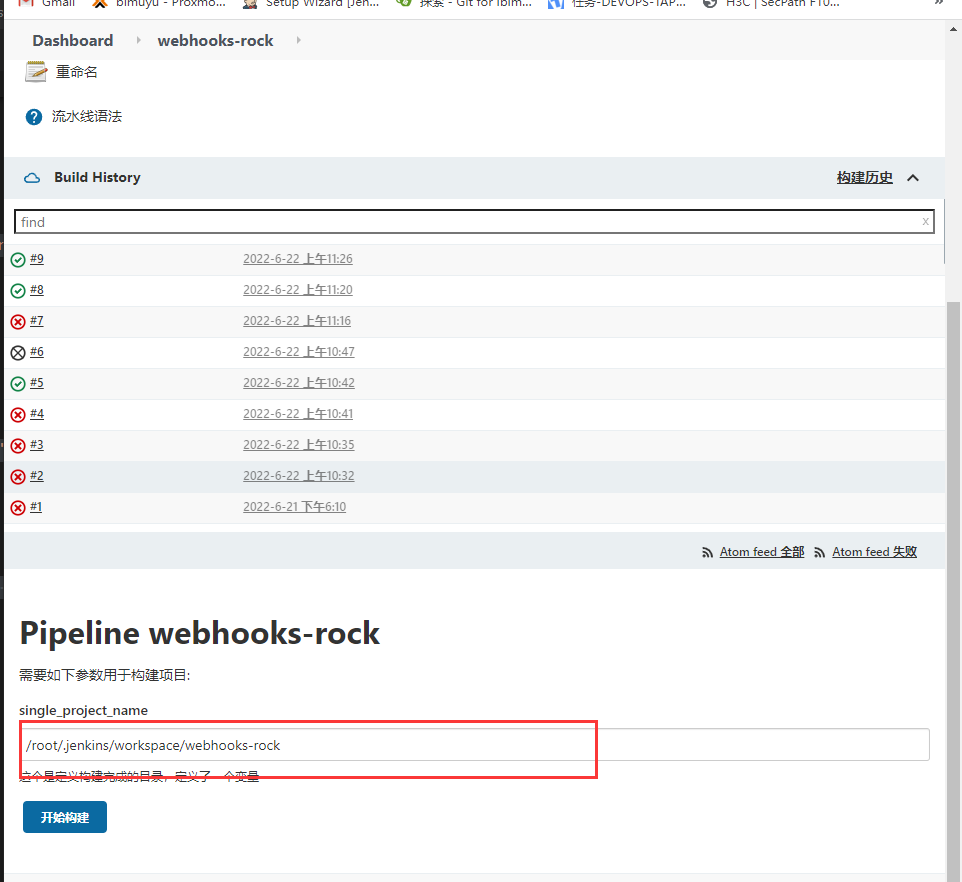962x882 pixels.
Task: Click the red failure icon of build #7
Action: (x=16, y=321)
